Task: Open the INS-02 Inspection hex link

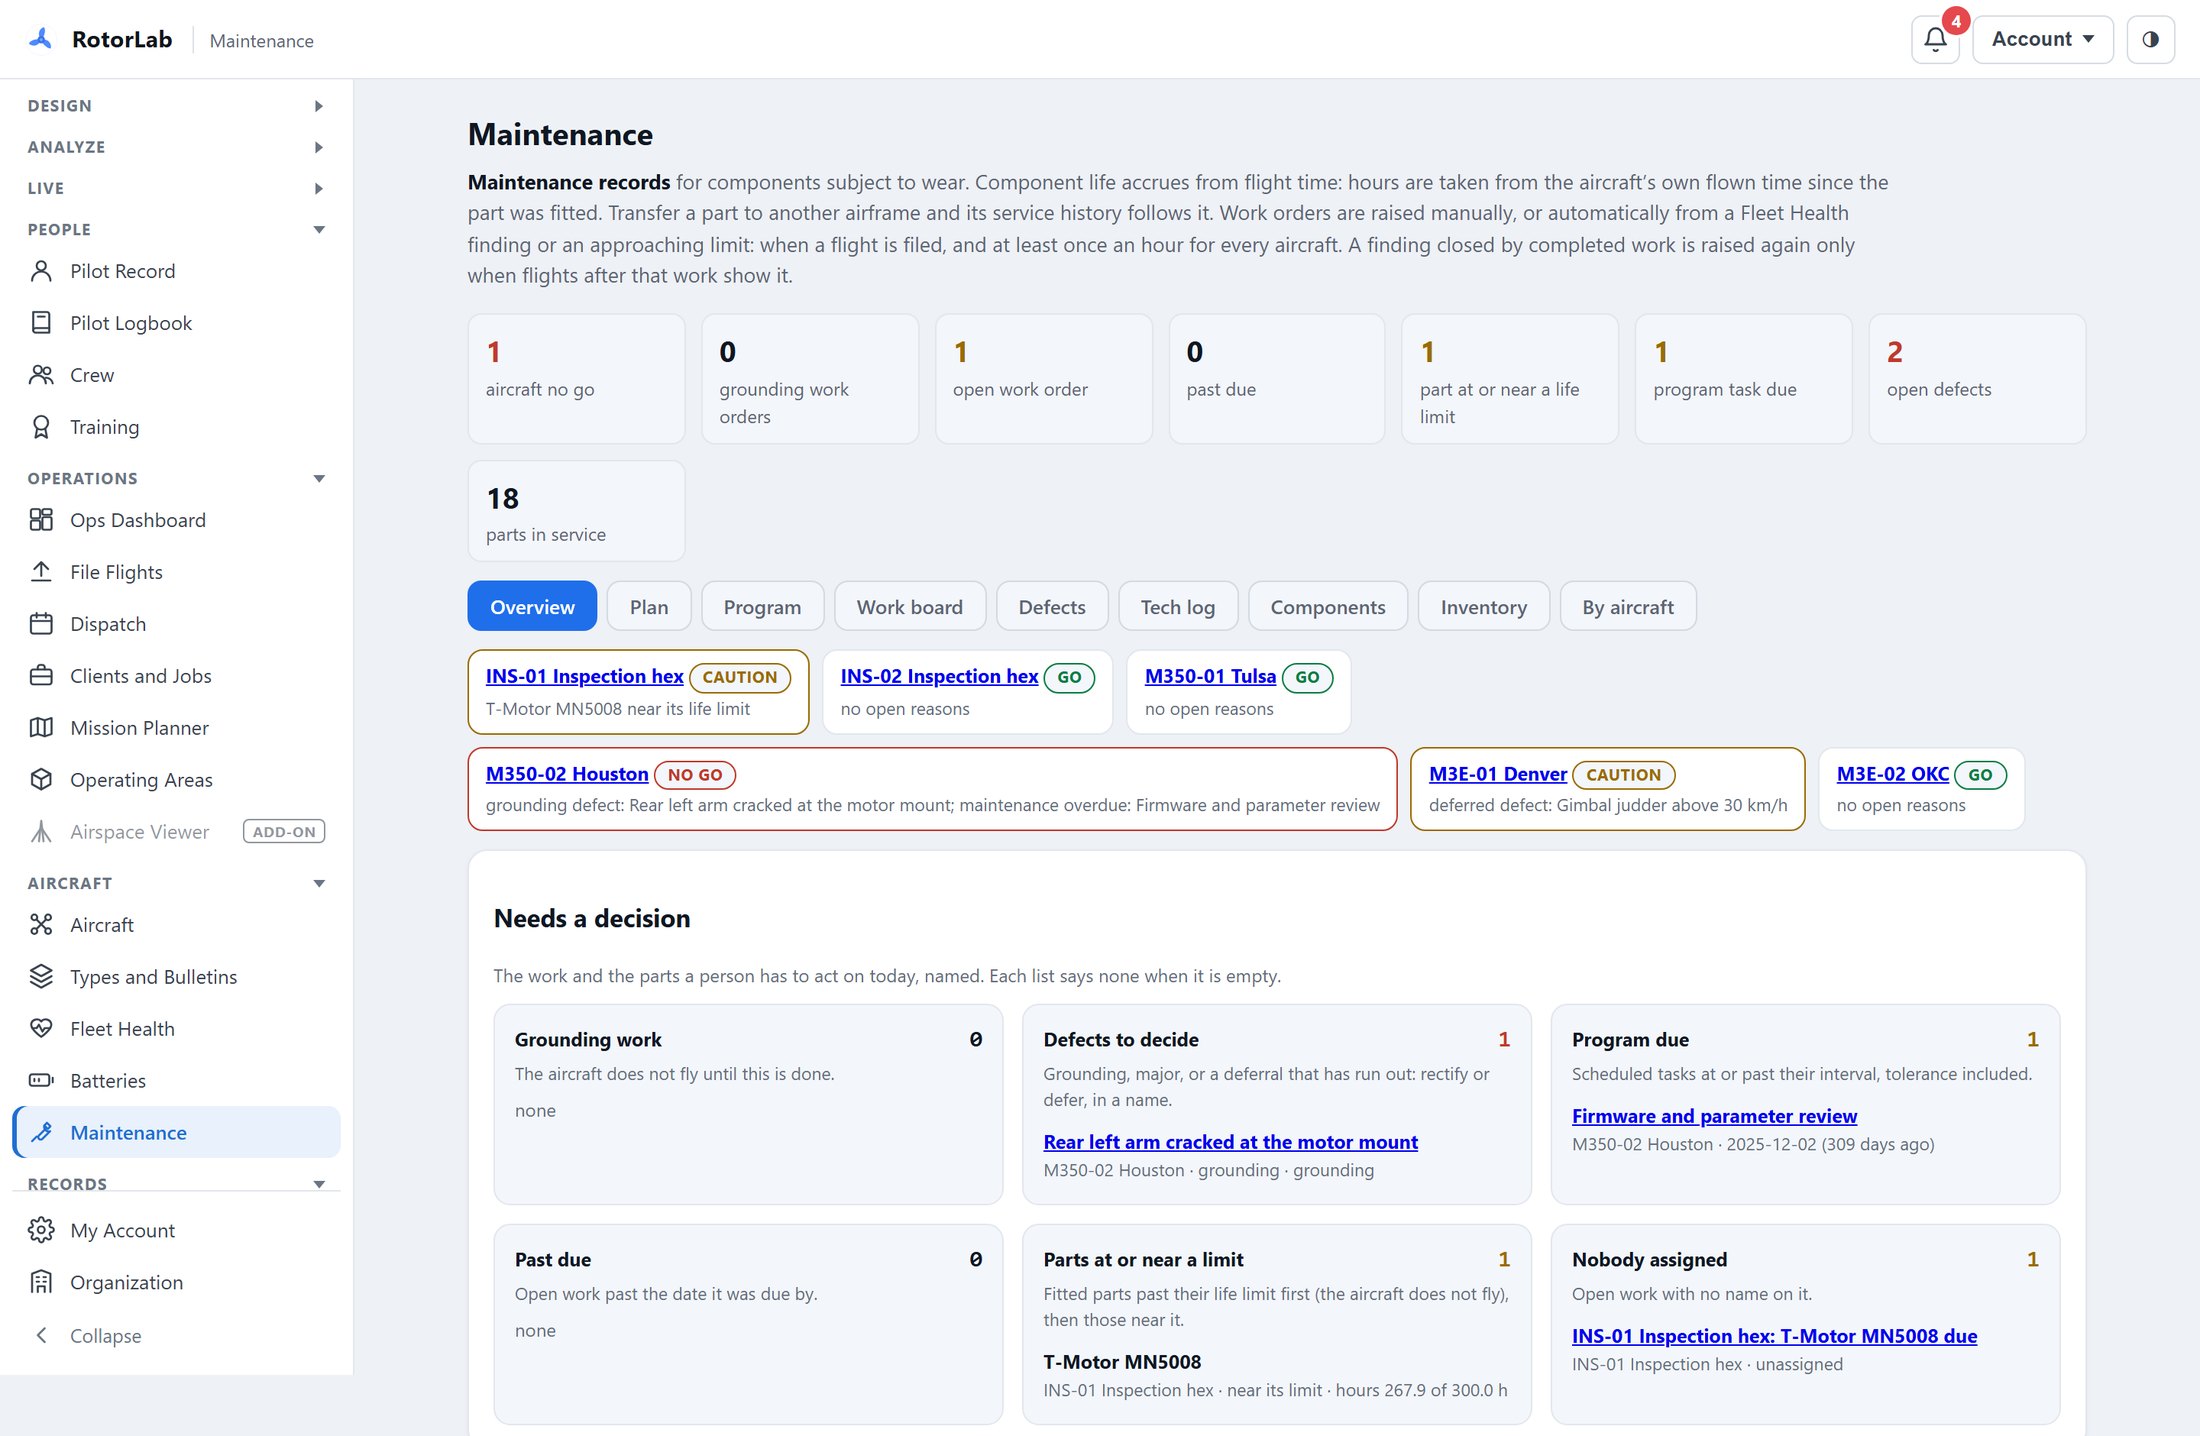Action: point(939,676)
